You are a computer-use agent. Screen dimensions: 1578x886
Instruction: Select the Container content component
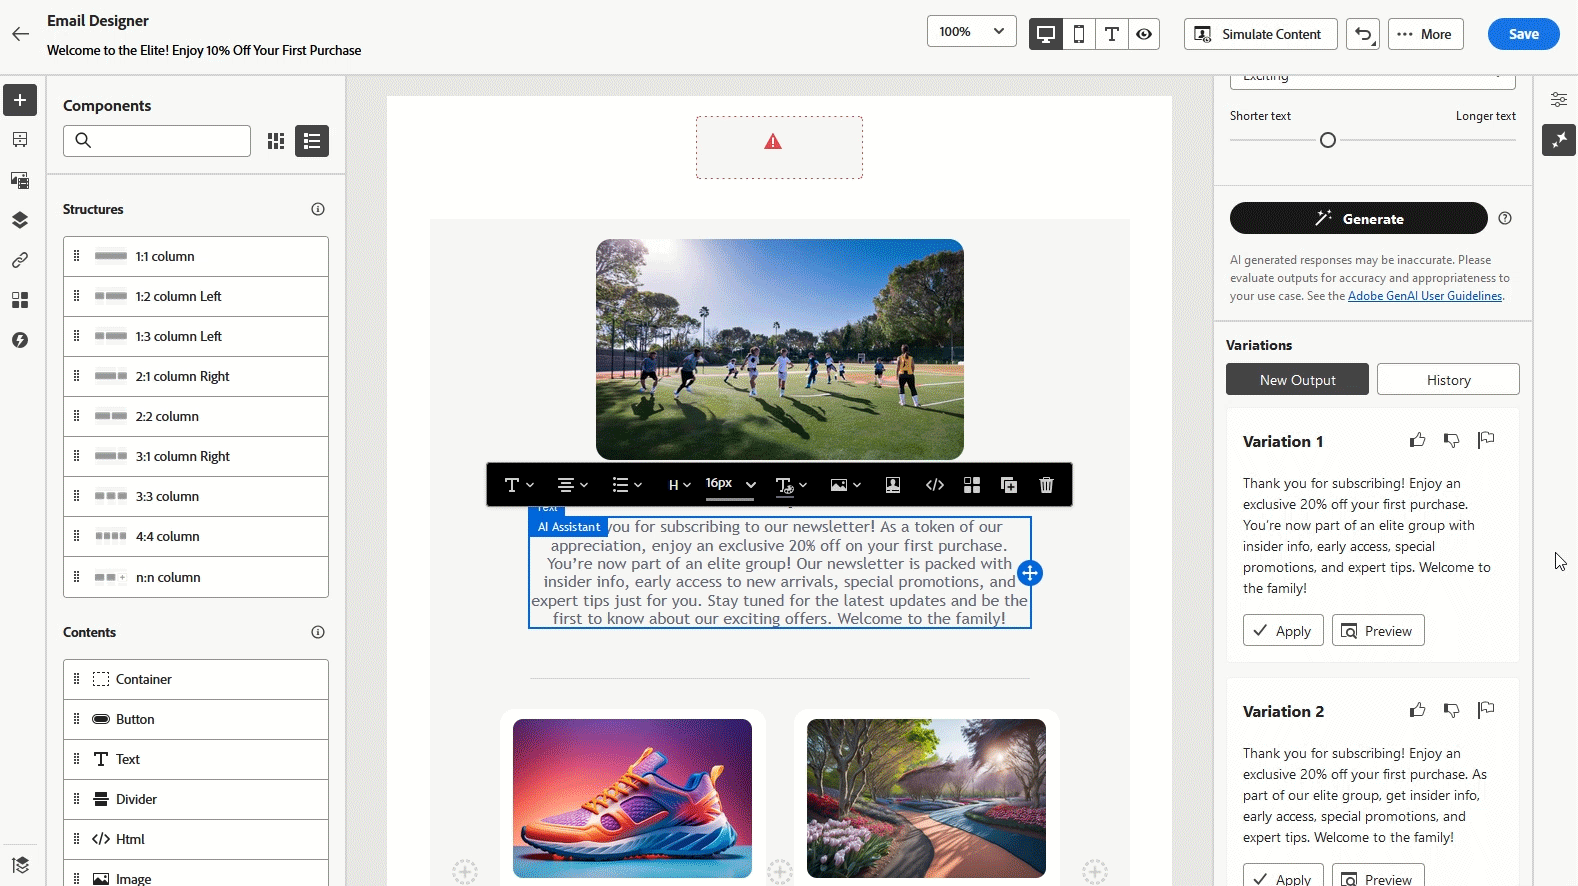(x=196, y=680)
